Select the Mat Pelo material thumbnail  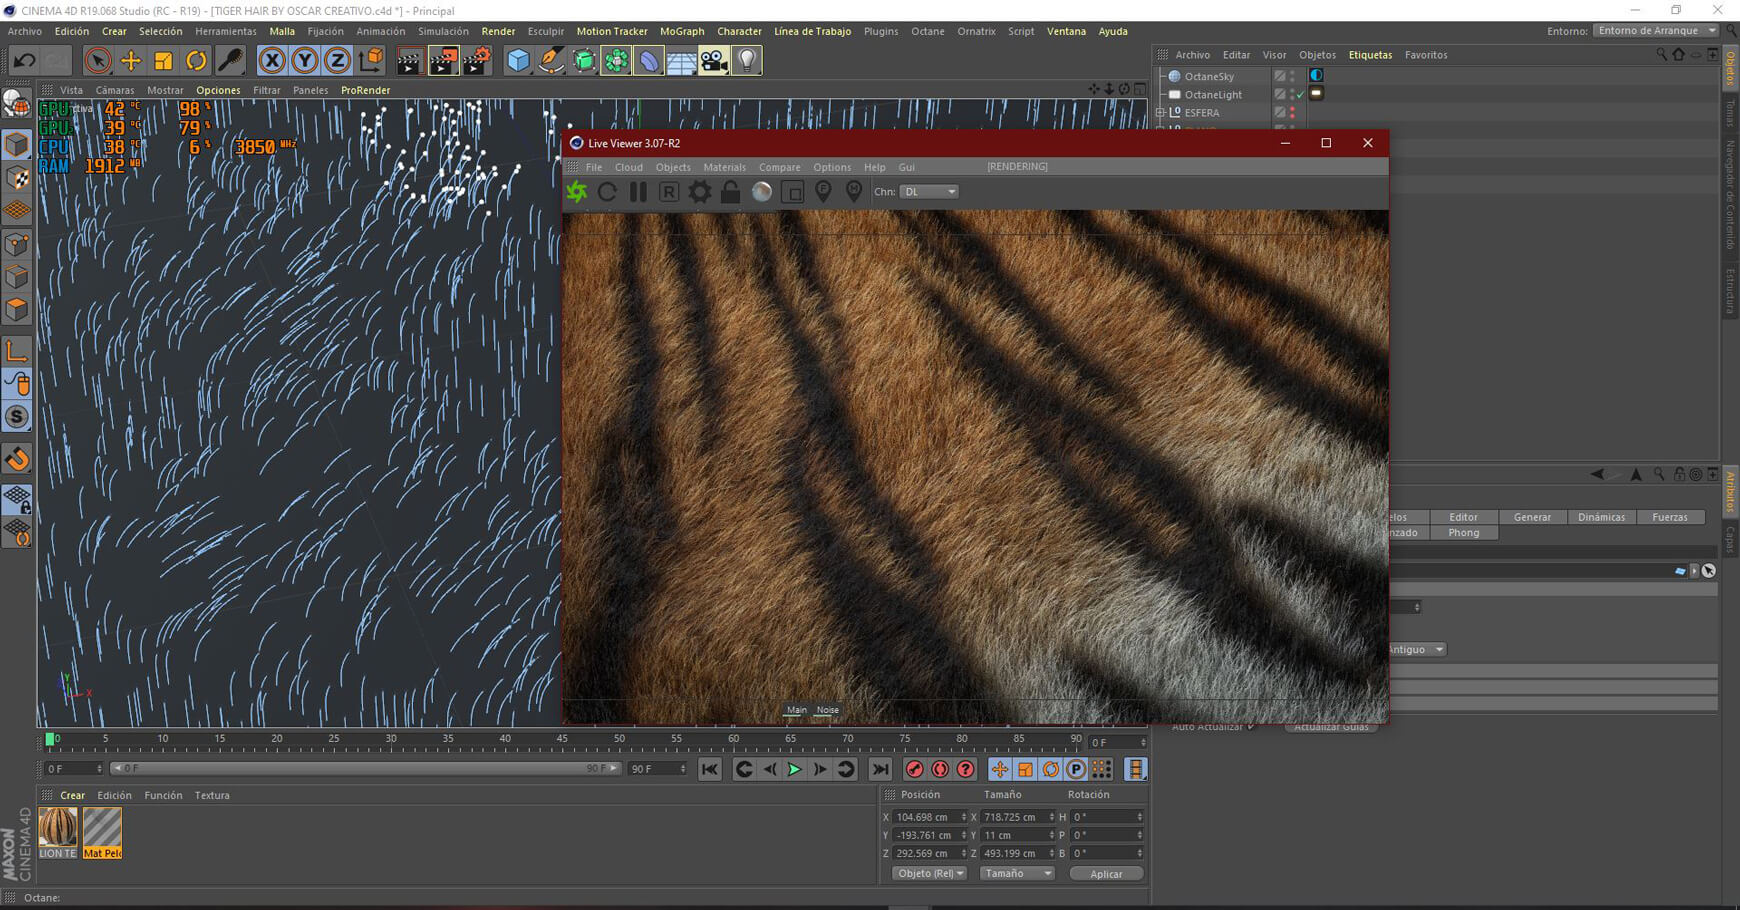102,833
